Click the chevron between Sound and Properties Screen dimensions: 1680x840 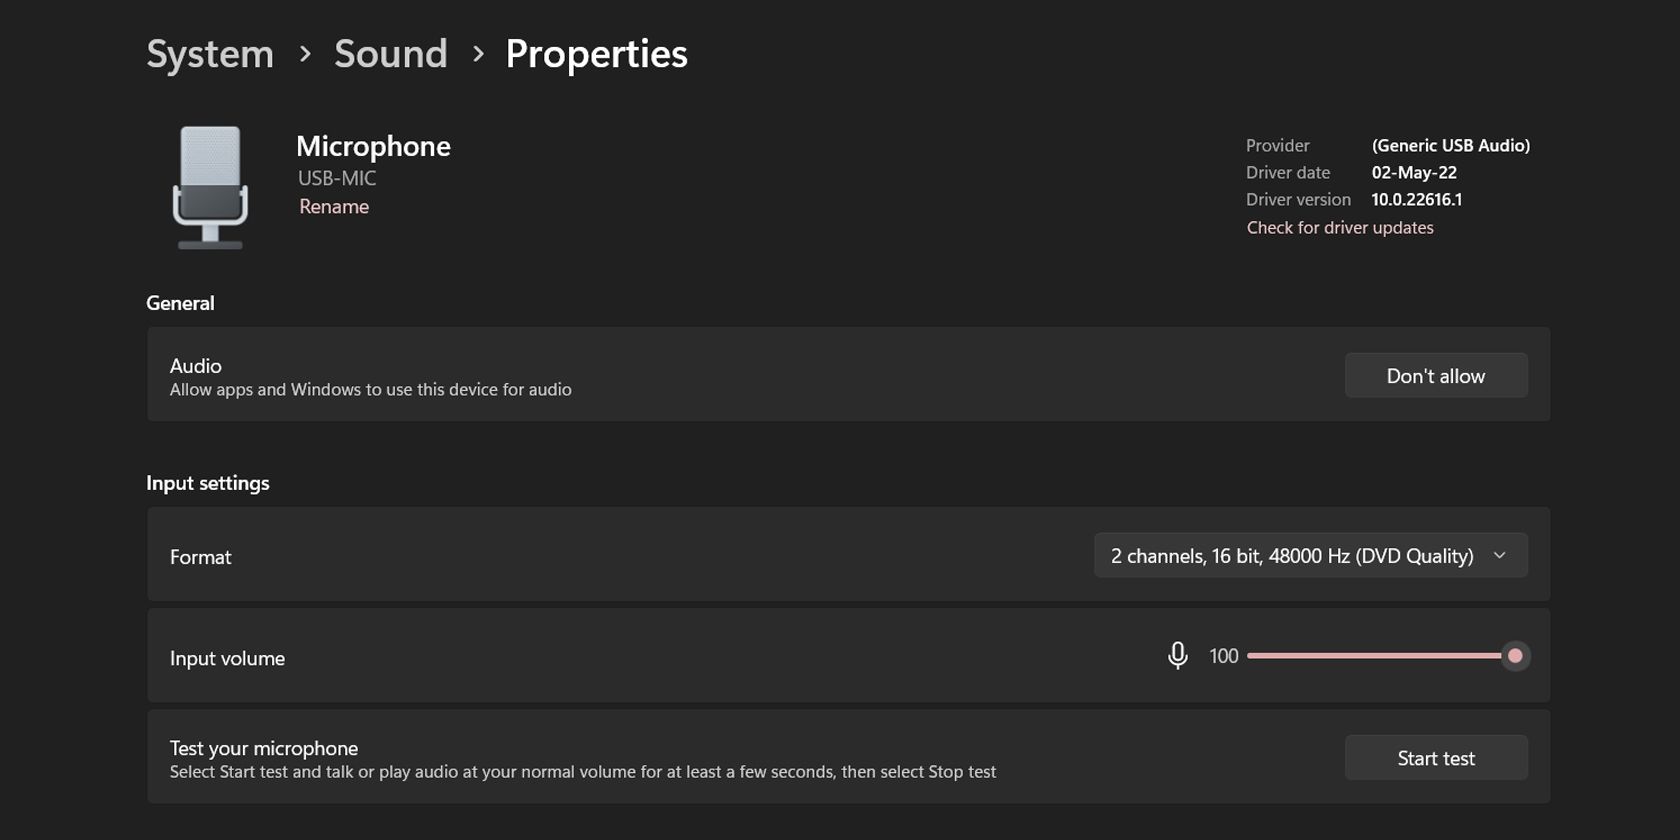tap(478, 54)
